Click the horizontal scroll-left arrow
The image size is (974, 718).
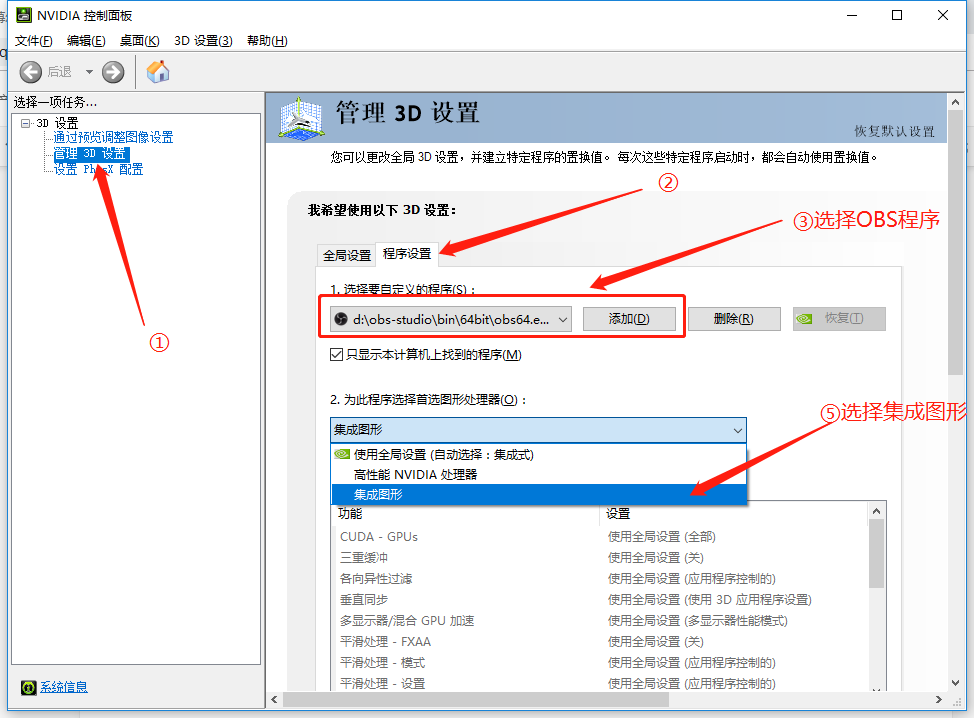coord(275,700)
